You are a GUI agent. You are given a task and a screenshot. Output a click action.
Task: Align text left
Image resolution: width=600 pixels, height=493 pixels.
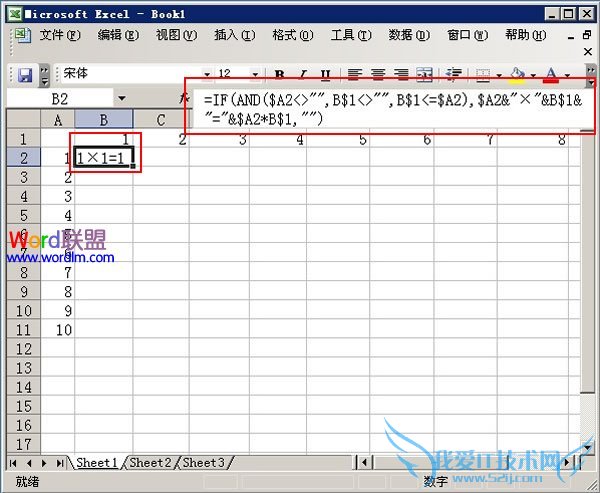355,74
